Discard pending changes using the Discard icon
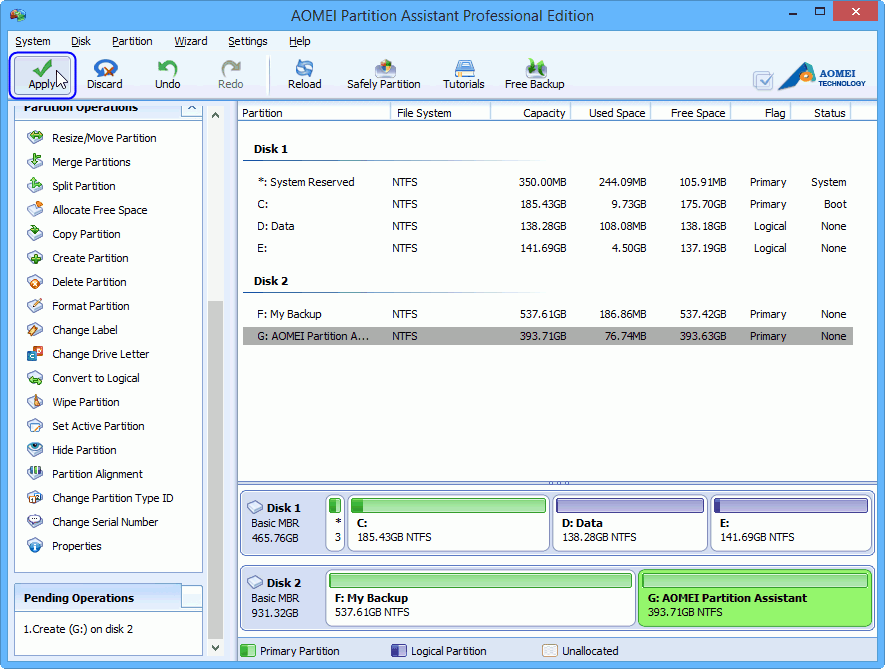The image size is (885, 669). 104,75
